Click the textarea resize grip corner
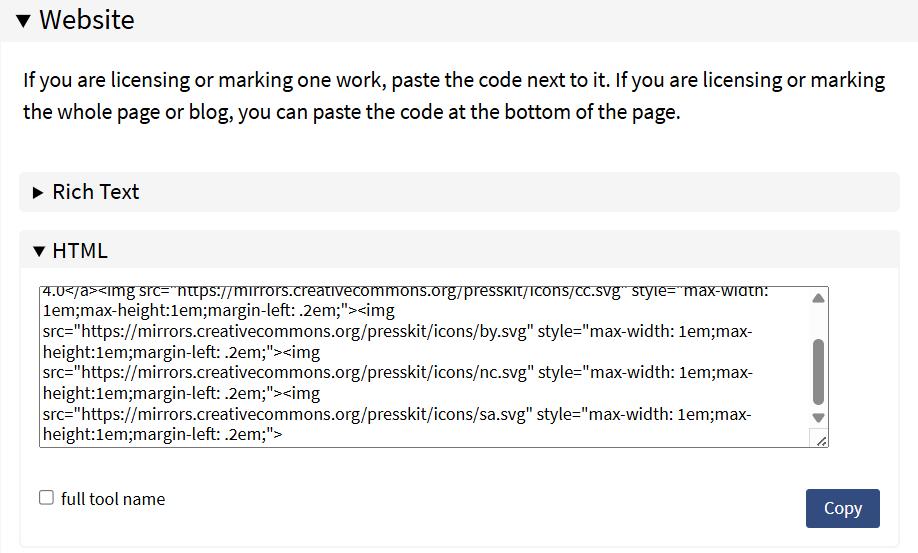Image resolution: width=918 pixels, height=553 pixels. (821, 441)
